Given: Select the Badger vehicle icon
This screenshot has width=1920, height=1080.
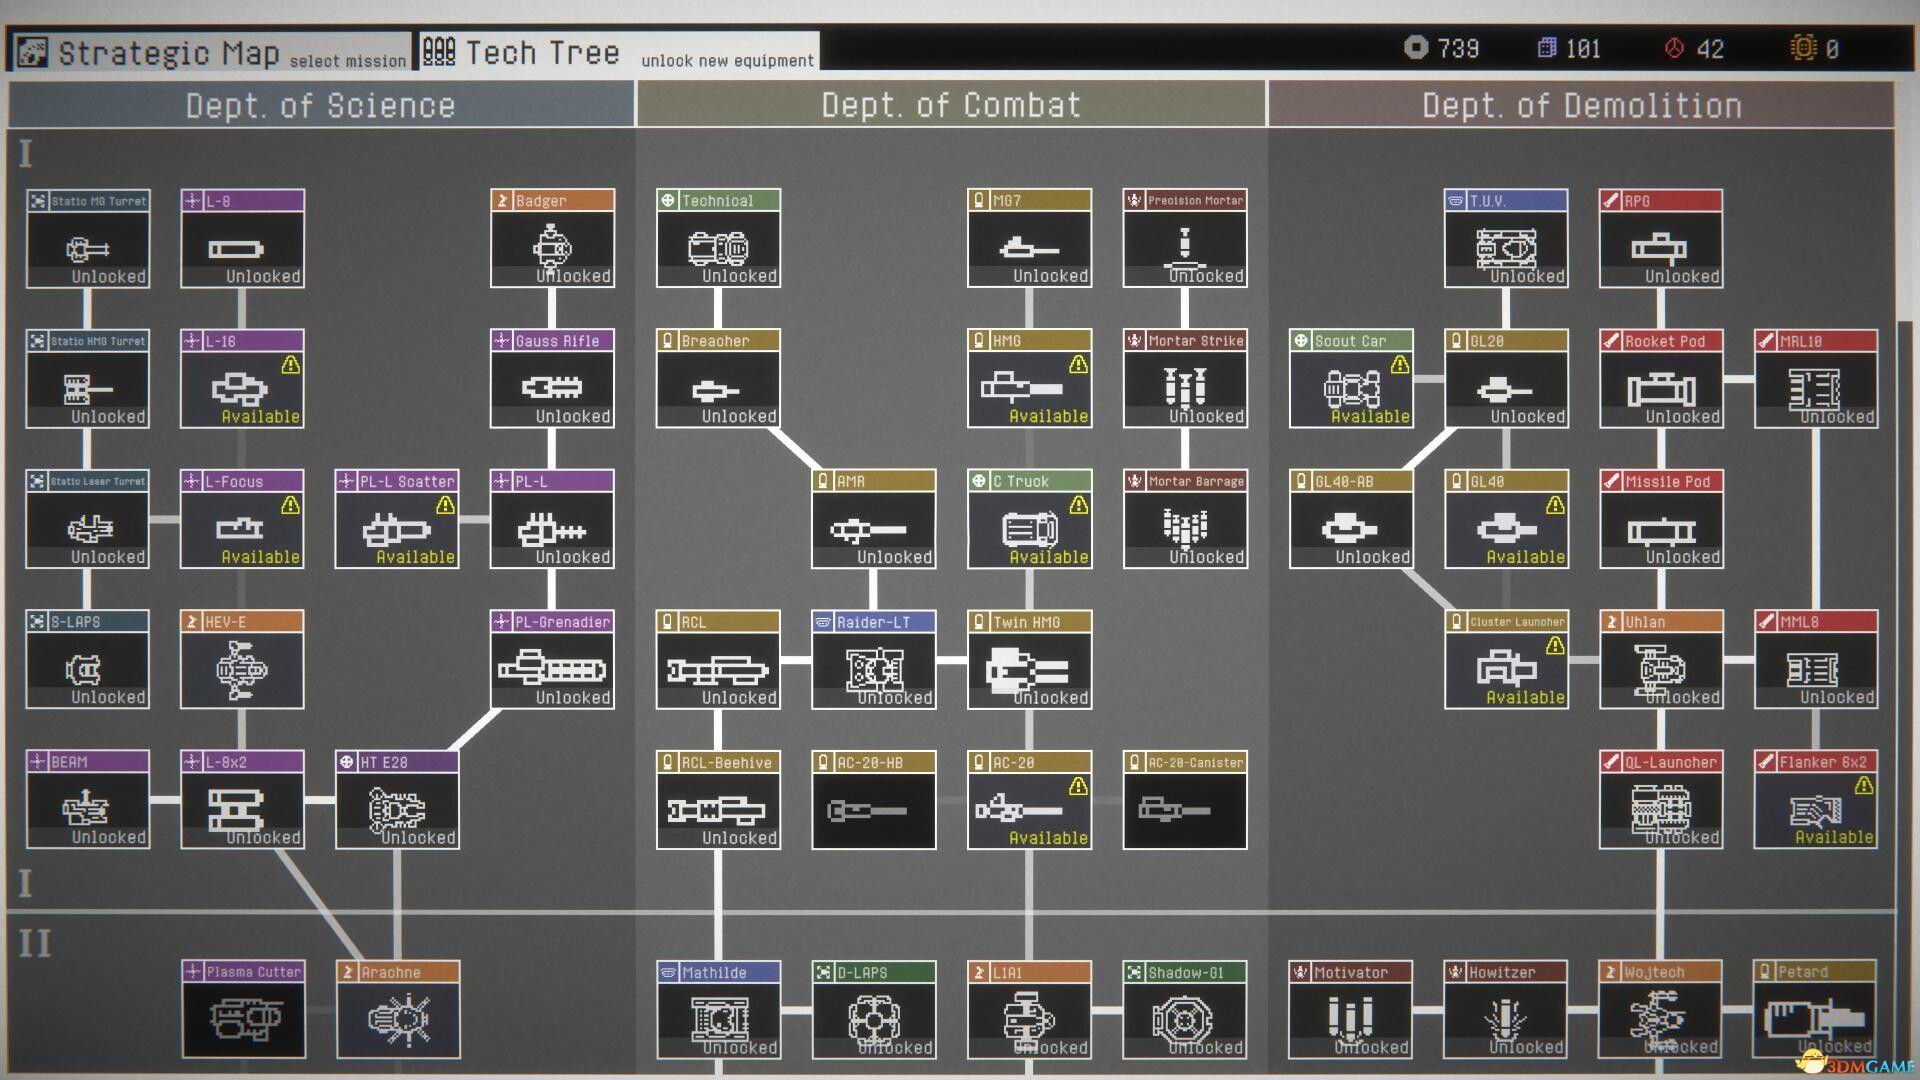Looking at the screenshot, I should point(552,247).
